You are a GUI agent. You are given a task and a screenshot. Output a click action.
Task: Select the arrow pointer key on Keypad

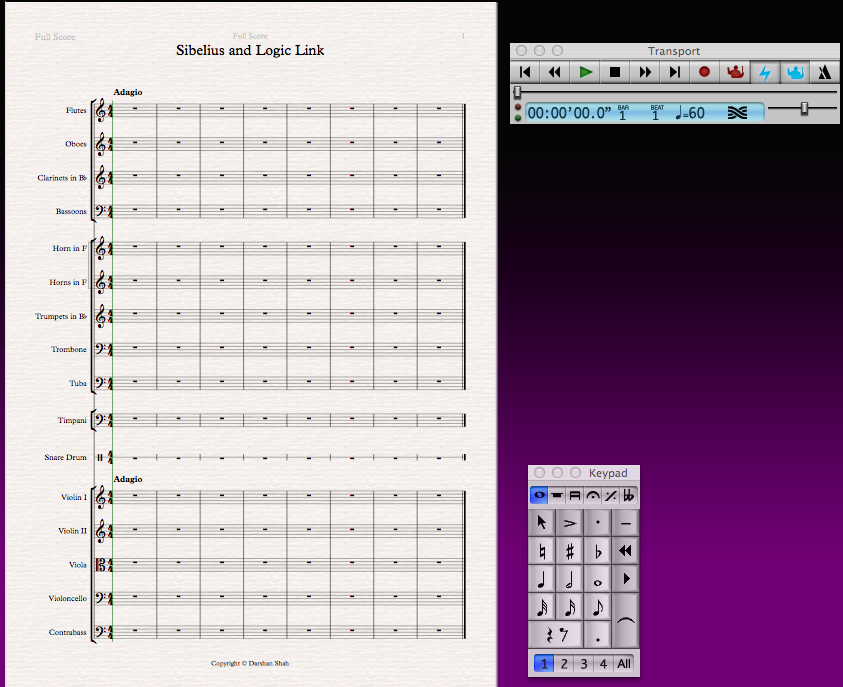pyautogui.click(x=542, y=523)
